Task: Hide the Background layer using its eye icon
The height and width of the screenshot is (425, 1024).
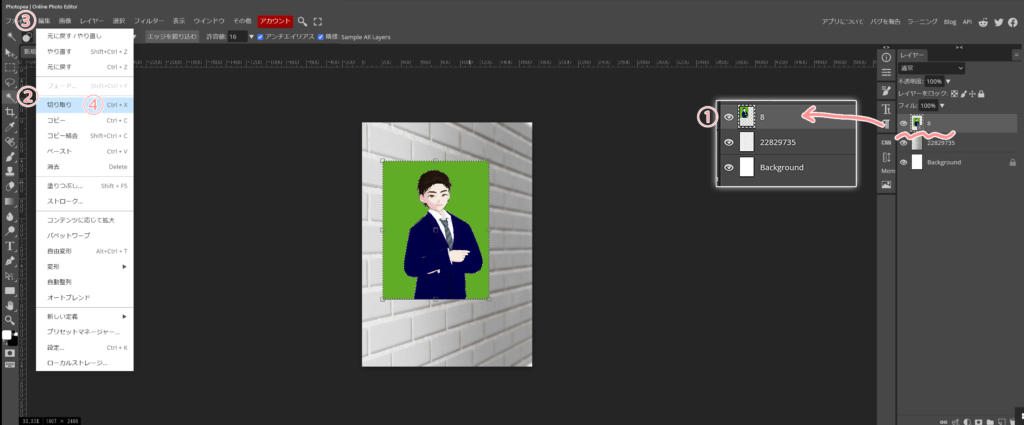Action: pyautogui.click(x=904, y=162)
